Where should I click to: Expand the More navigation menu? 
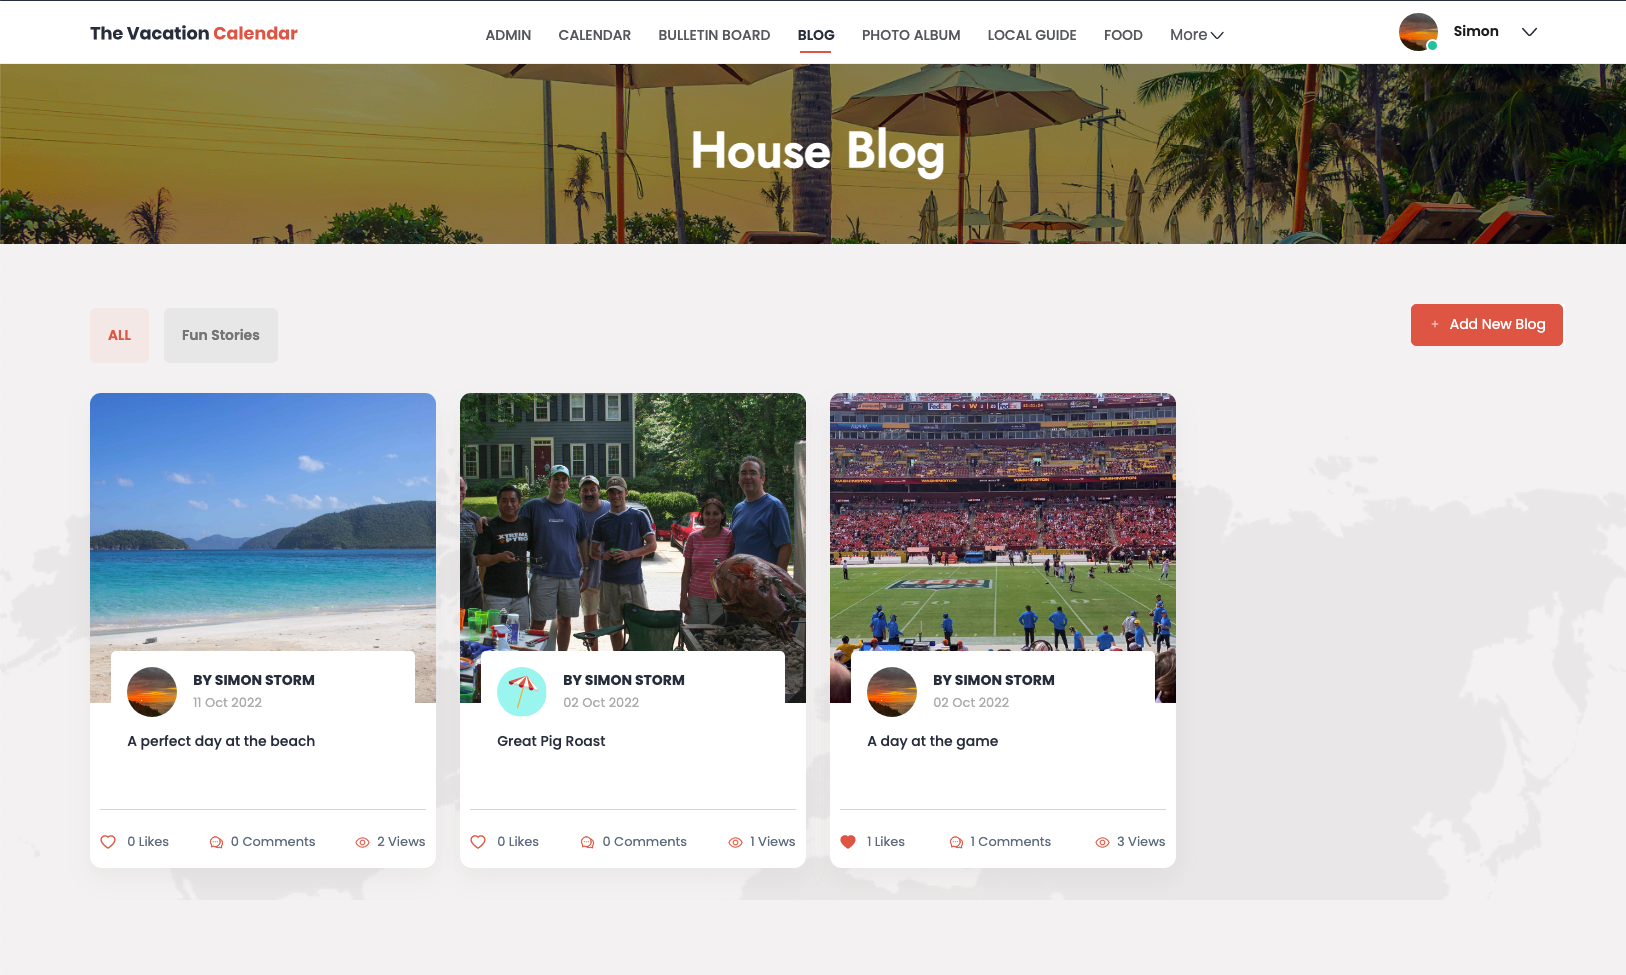[1197, 35]
